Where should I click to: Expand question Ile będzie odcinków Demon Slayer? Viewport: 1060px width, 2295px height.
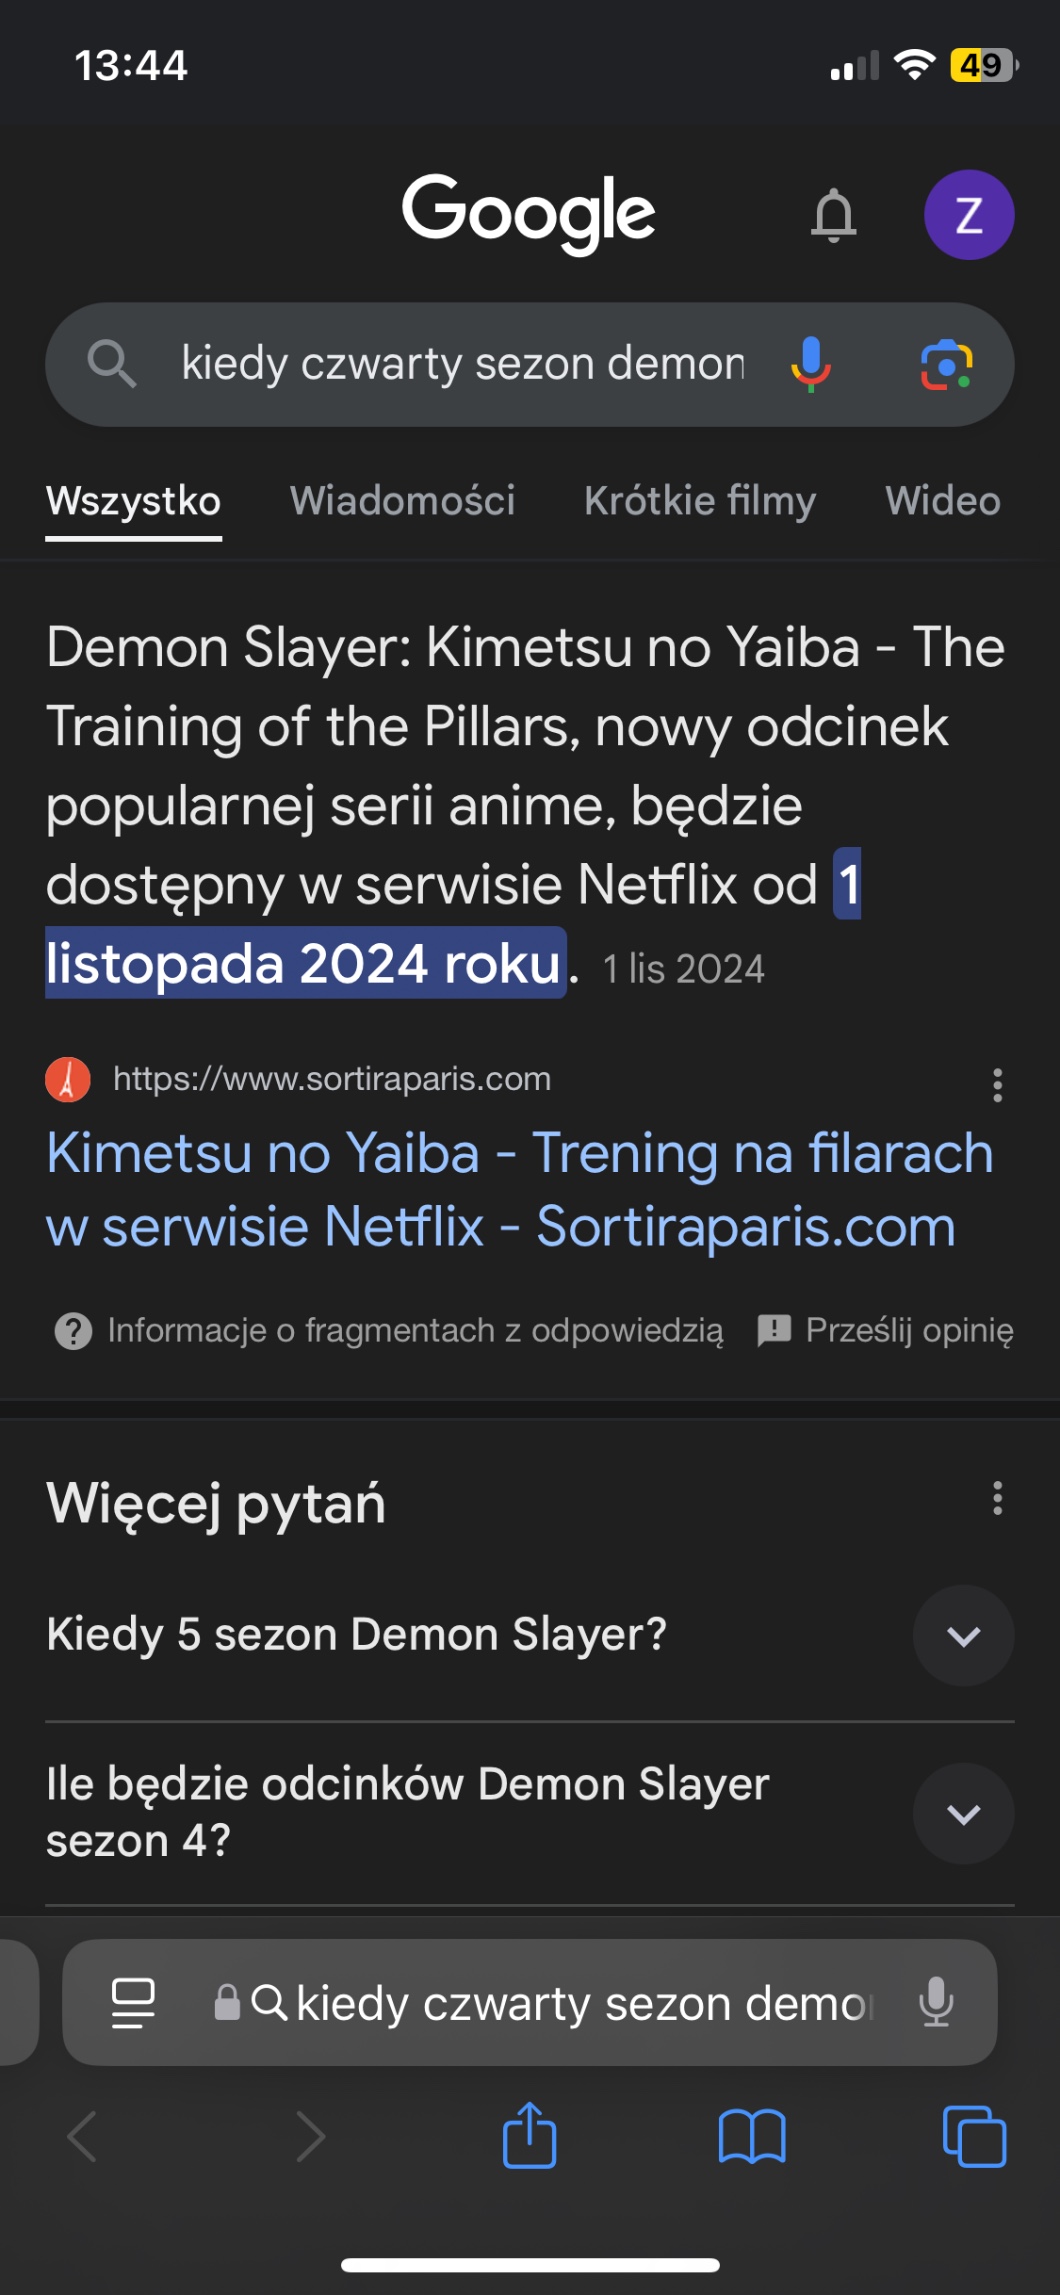pos(963,1814)
